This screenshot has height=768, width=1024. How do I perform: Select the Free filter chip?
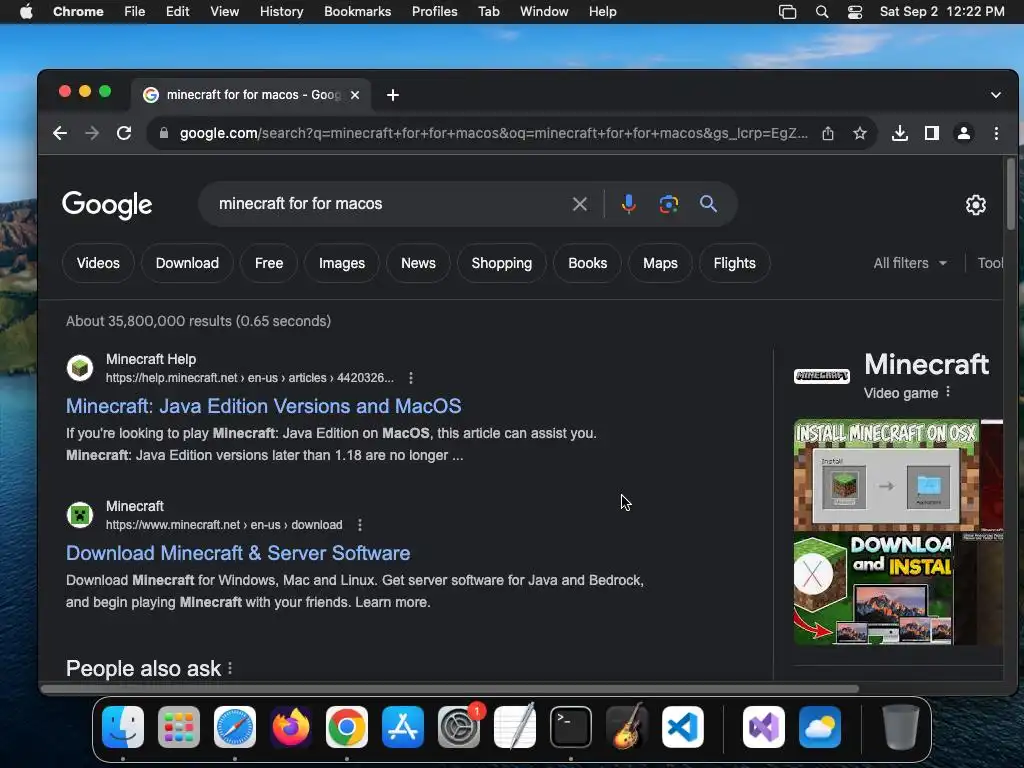point(268,263)
